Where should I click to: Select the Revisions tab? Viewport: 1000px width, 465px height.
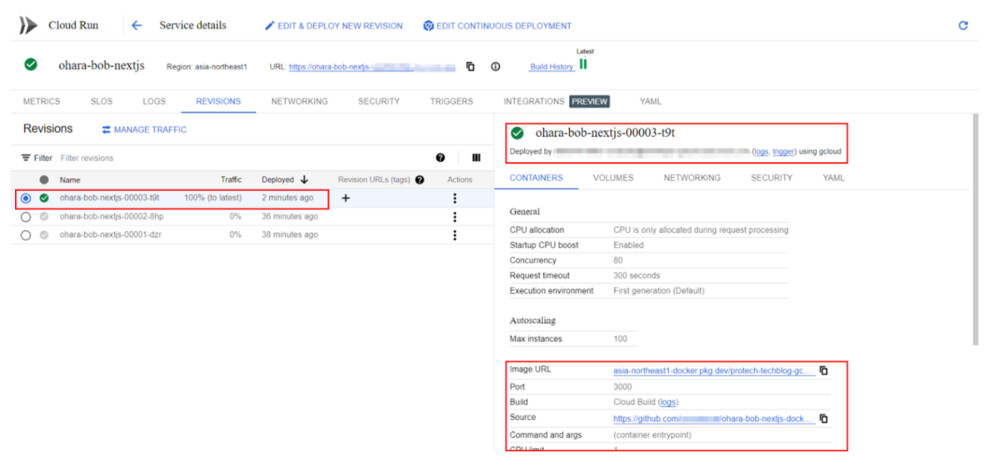click(218, 101)
